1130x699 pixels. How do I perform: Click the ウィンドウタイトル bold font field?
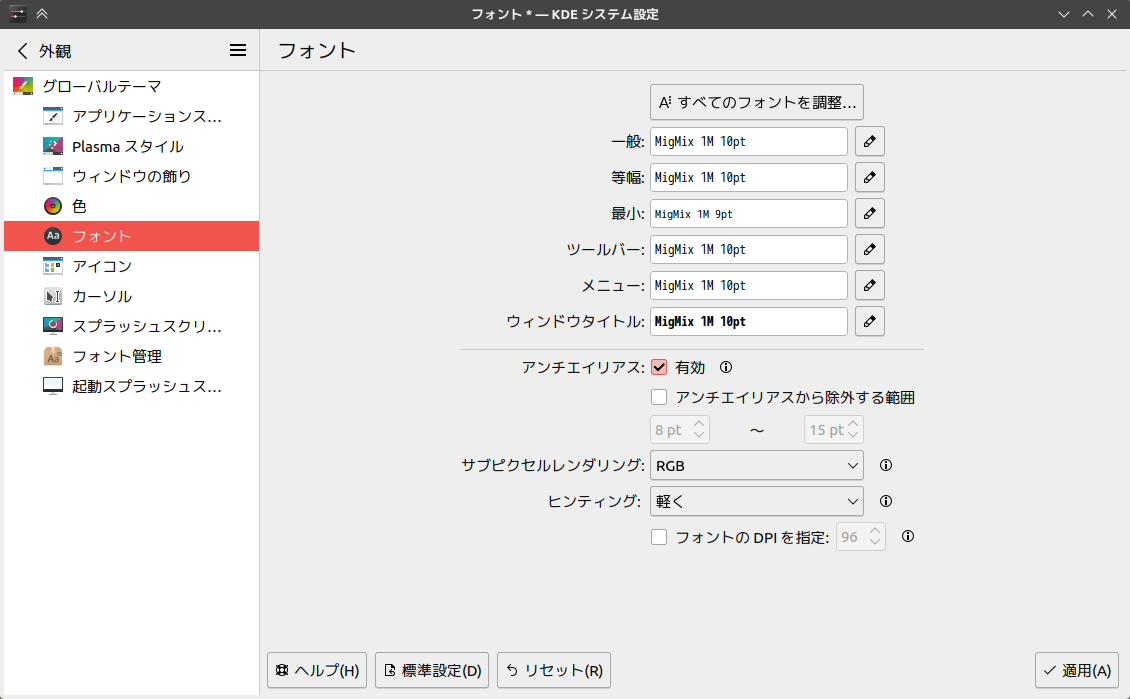(749, 321)
